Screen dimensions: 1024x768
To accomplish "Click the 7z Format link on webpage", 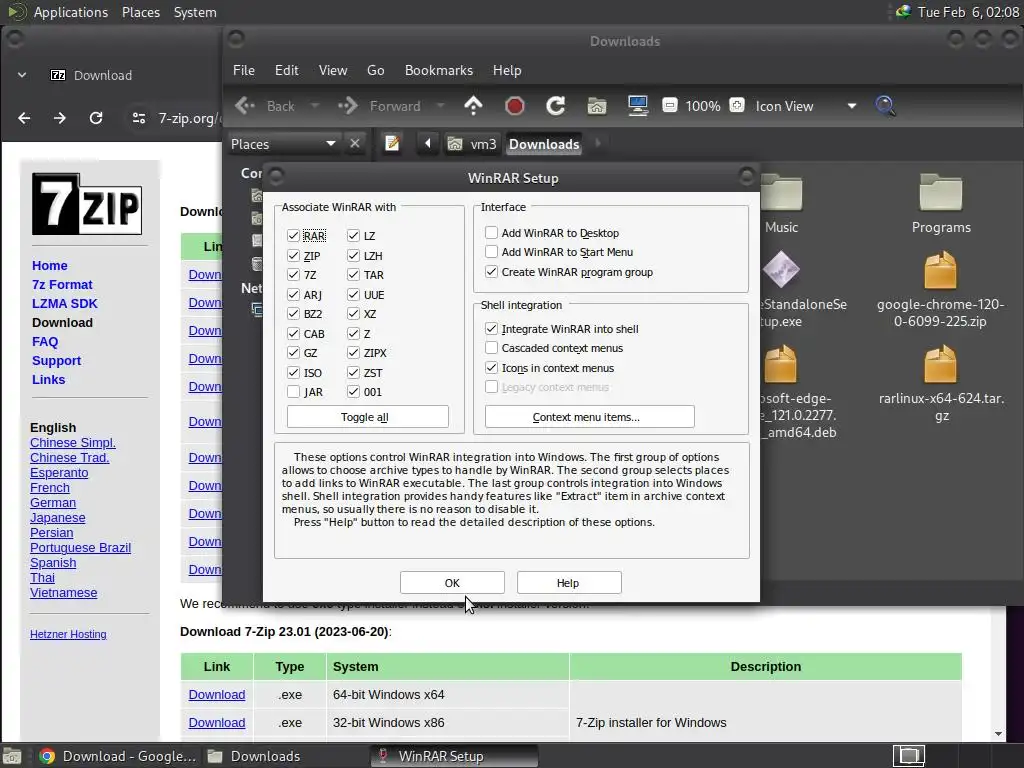I will (x=62, y=284).
